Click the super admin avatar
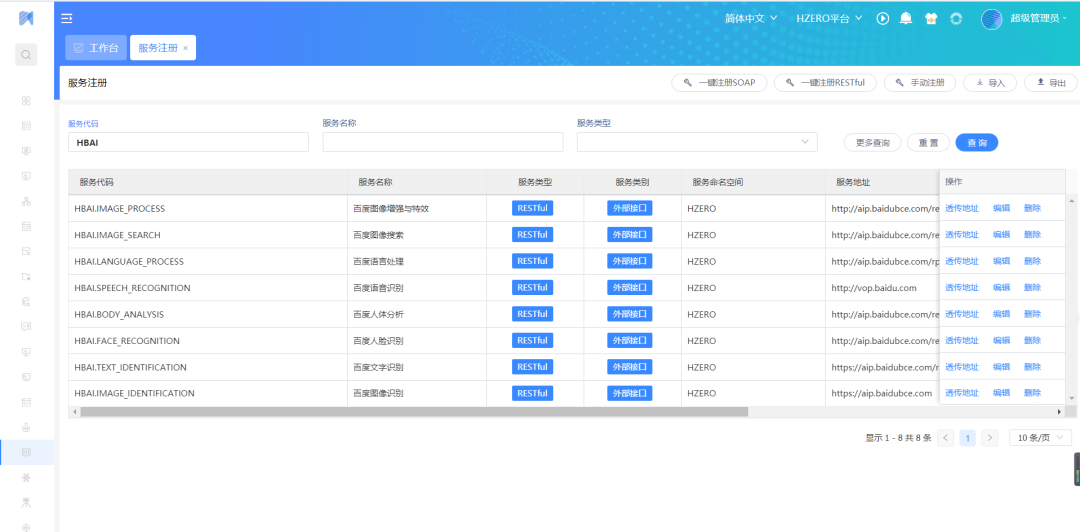 [x=991, y=18]
